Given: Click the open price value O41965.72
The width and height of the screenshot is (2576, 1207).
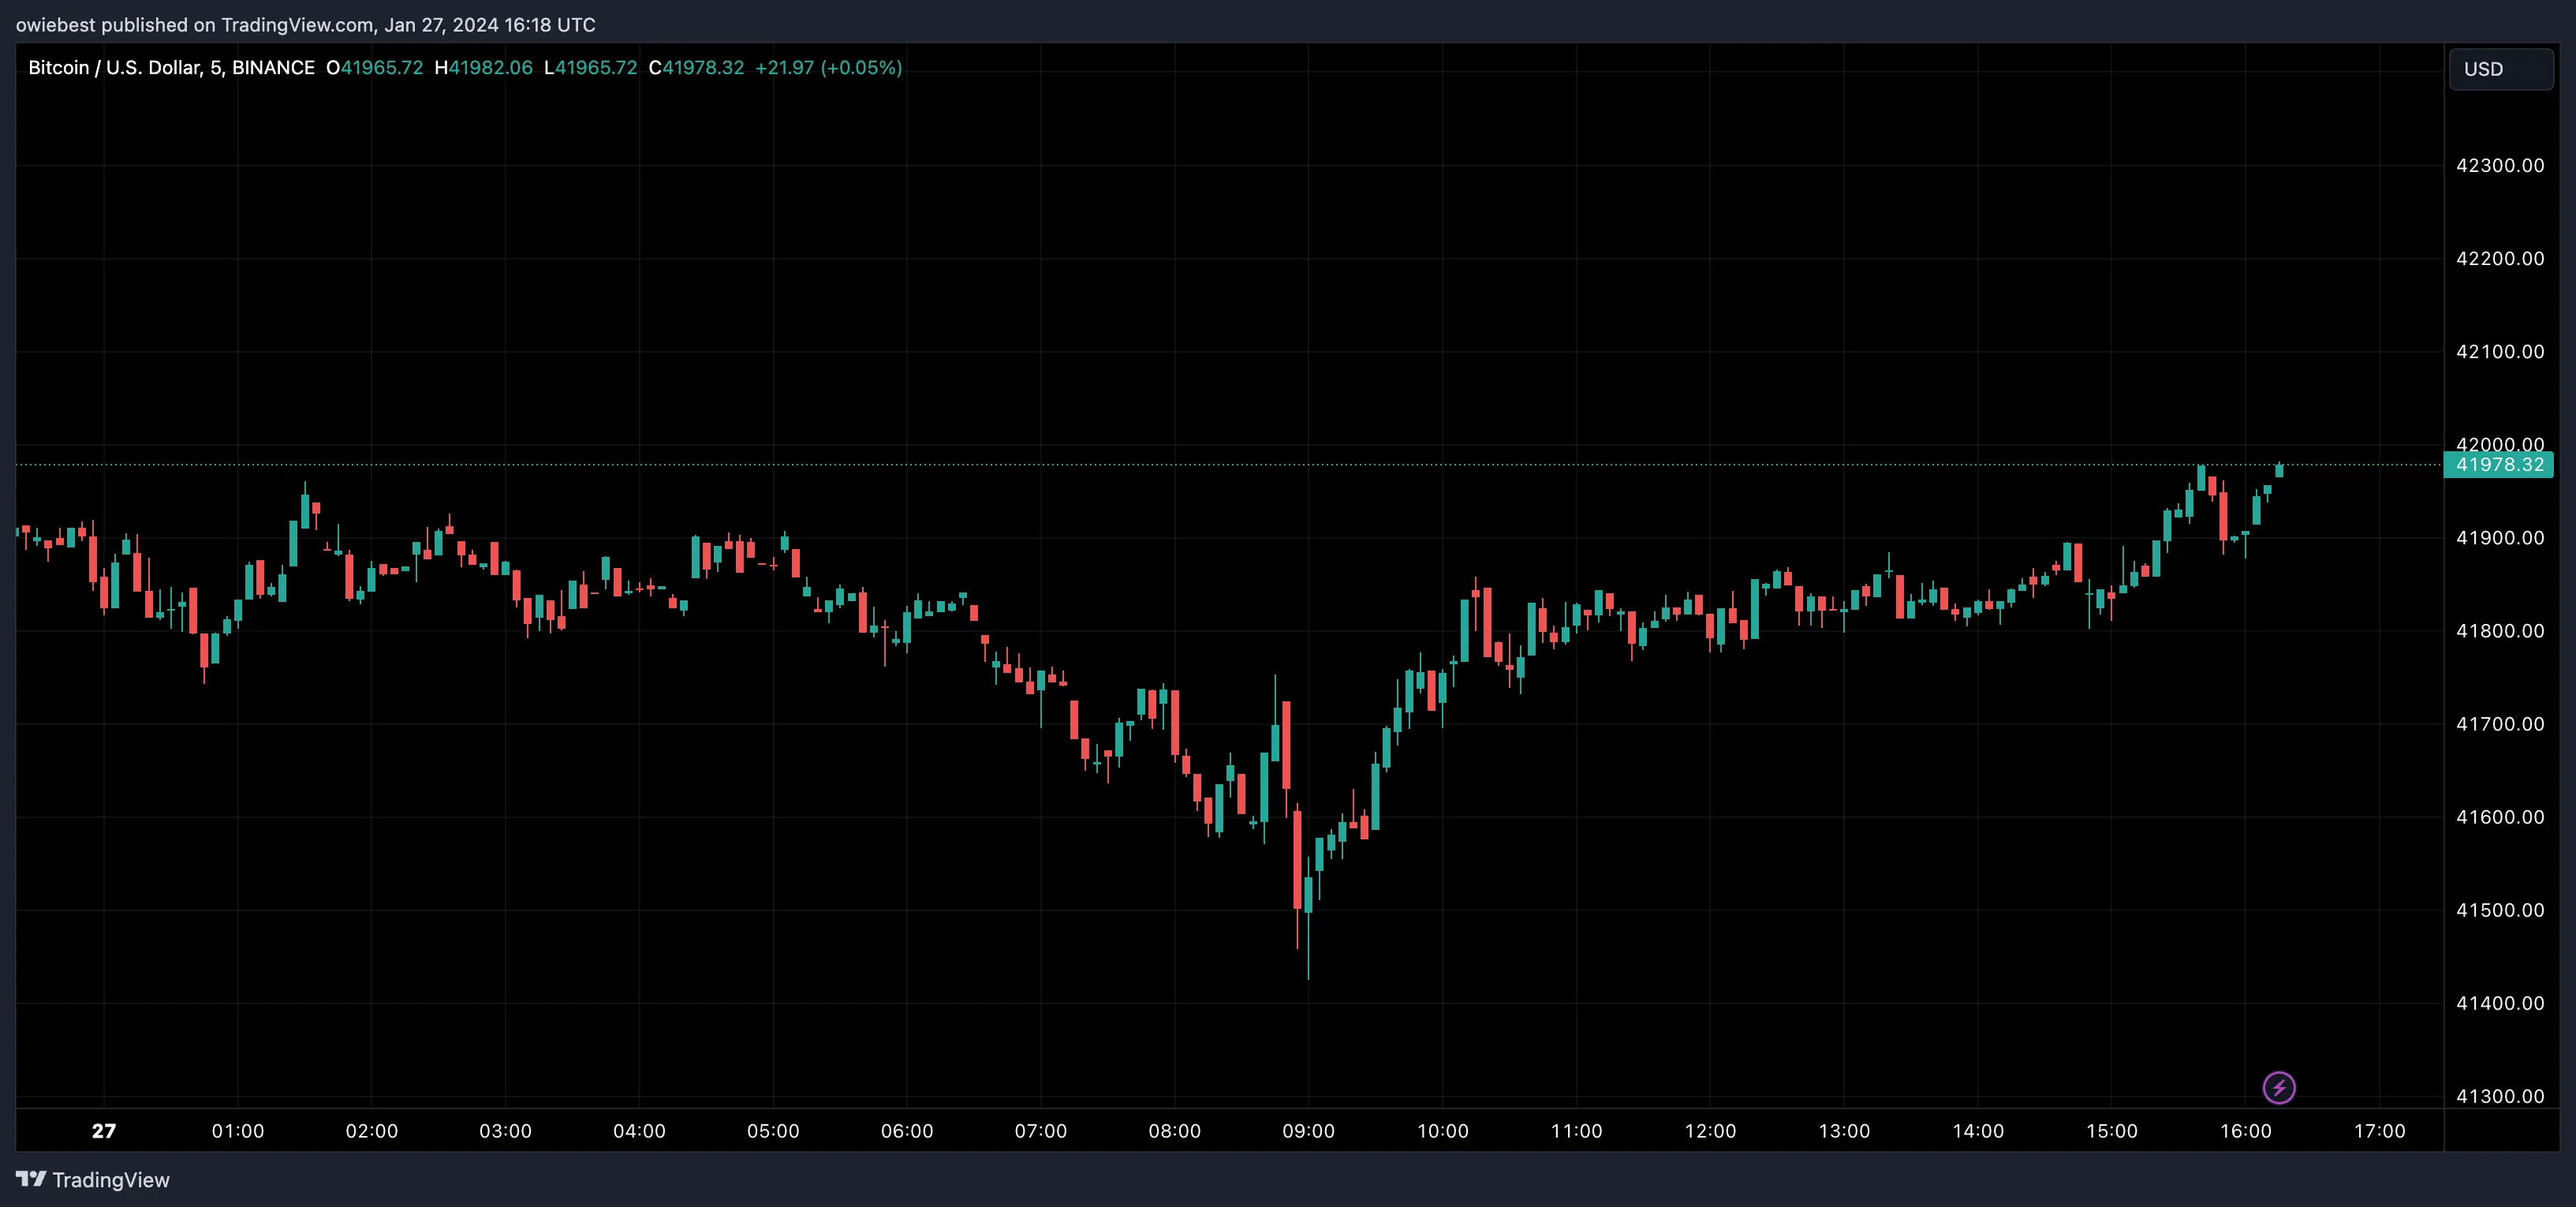Looking at the screenshot, I should [375, 68].
